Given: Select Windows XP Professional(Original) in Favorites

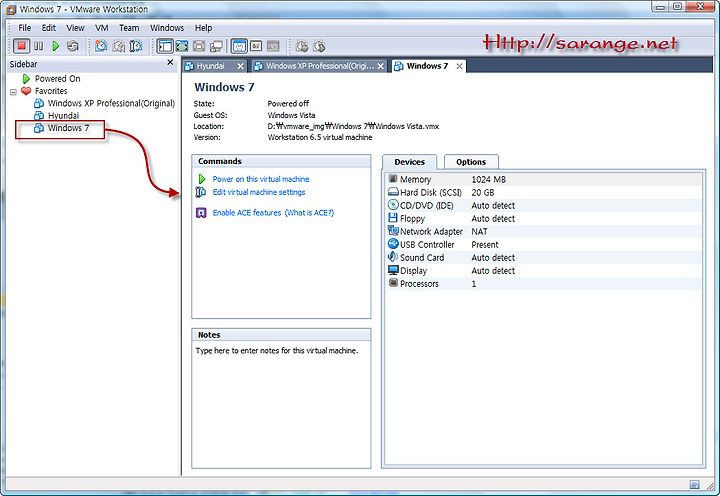Looking at the screenshot, I should [111, 103].
